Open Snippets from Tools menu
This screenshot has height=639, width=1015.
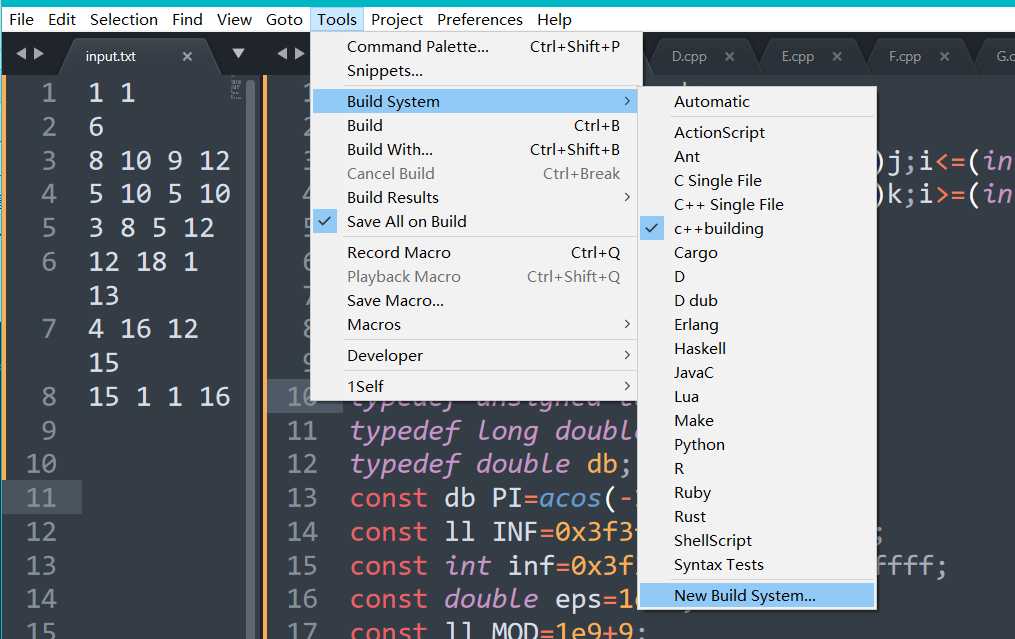coord(474,71)
